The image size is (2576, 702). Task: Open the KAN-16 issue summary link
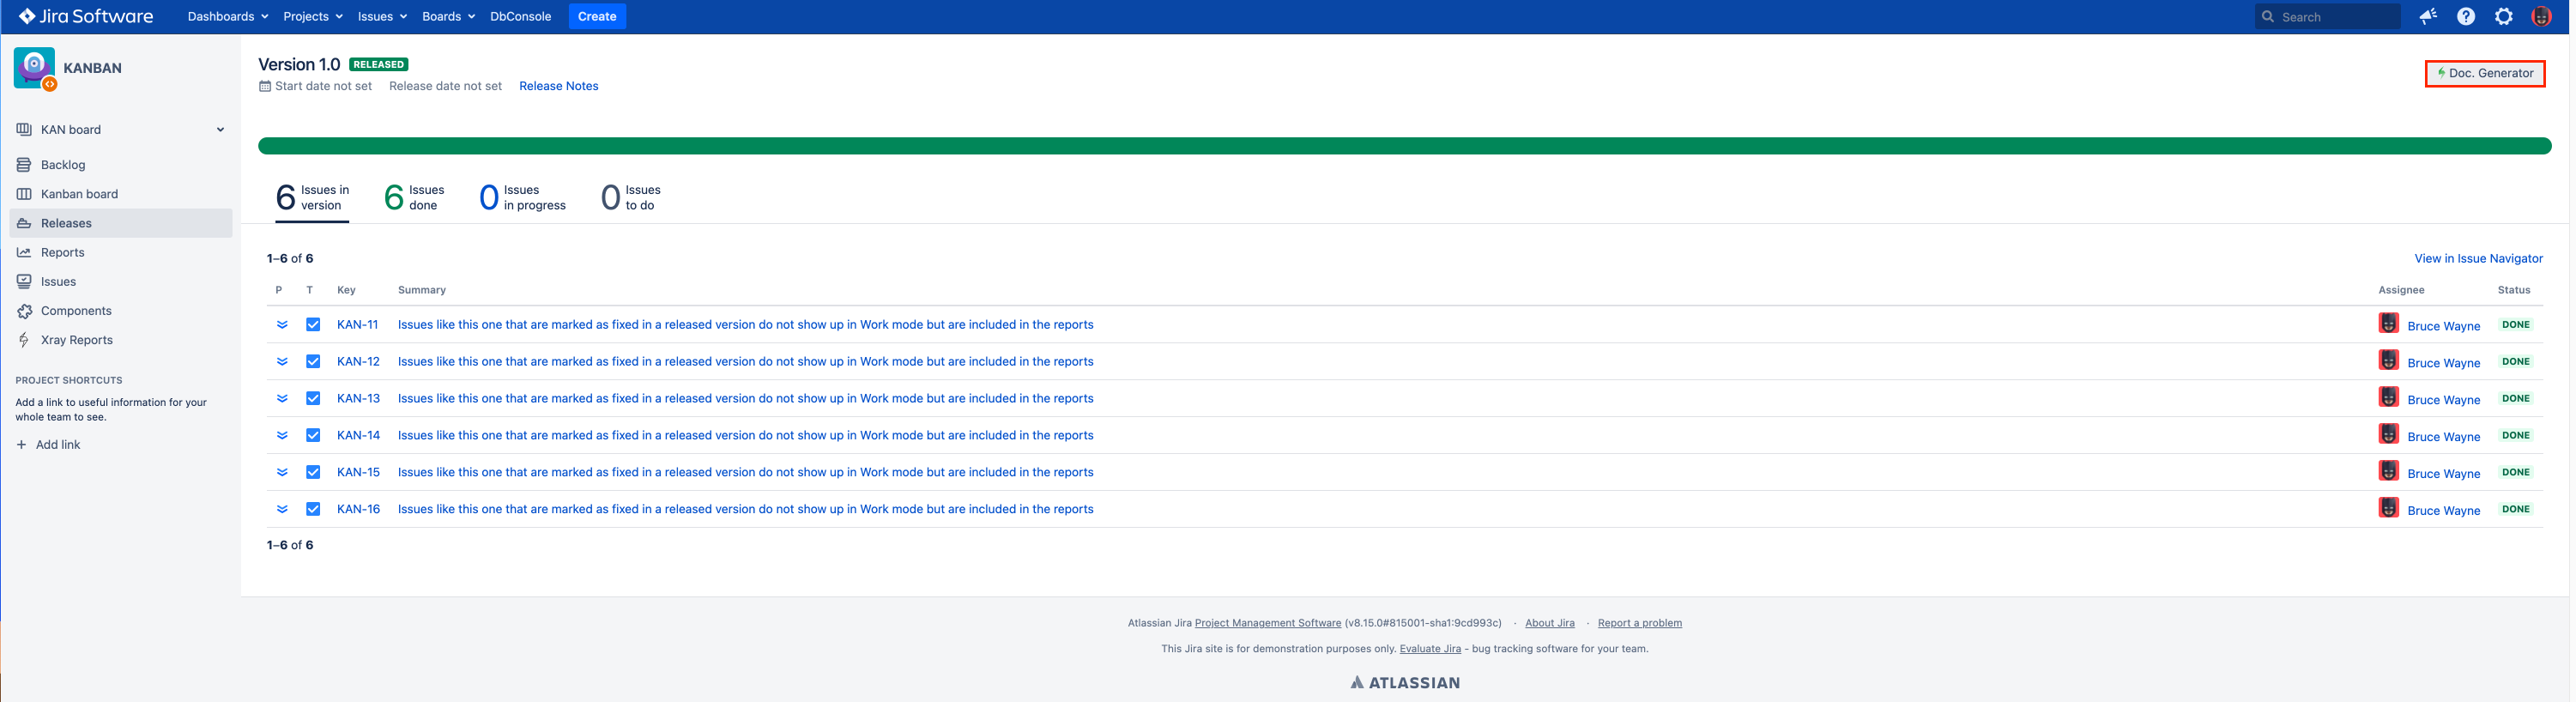745,510
